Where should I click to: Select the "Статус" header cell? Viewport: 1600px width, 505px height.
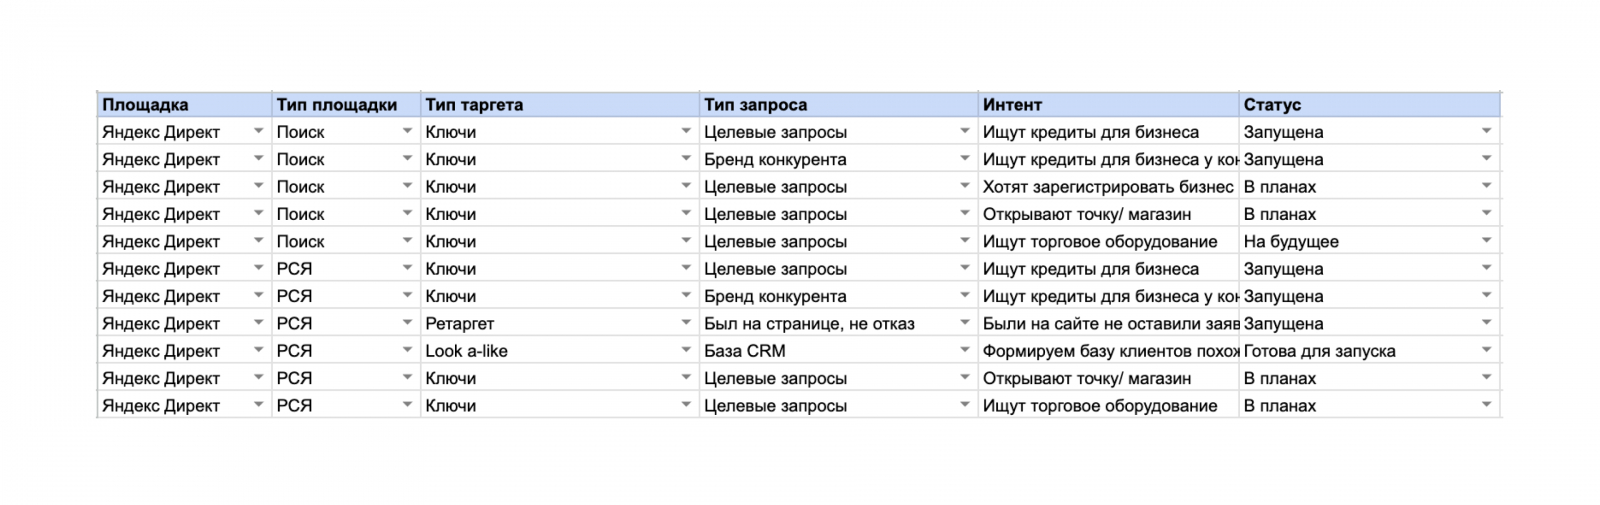pos(1272,105)
